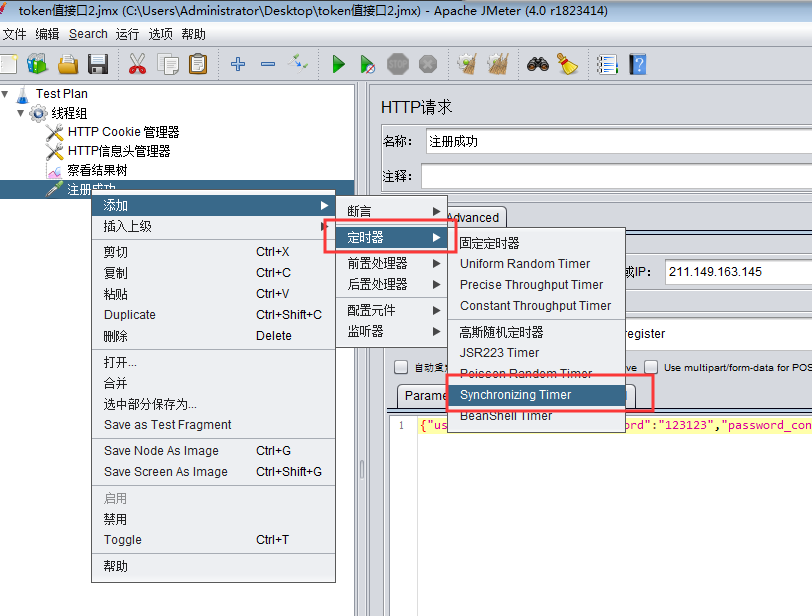
Task: Click 复制 in context menu
Action: click(x=213, y=273)
